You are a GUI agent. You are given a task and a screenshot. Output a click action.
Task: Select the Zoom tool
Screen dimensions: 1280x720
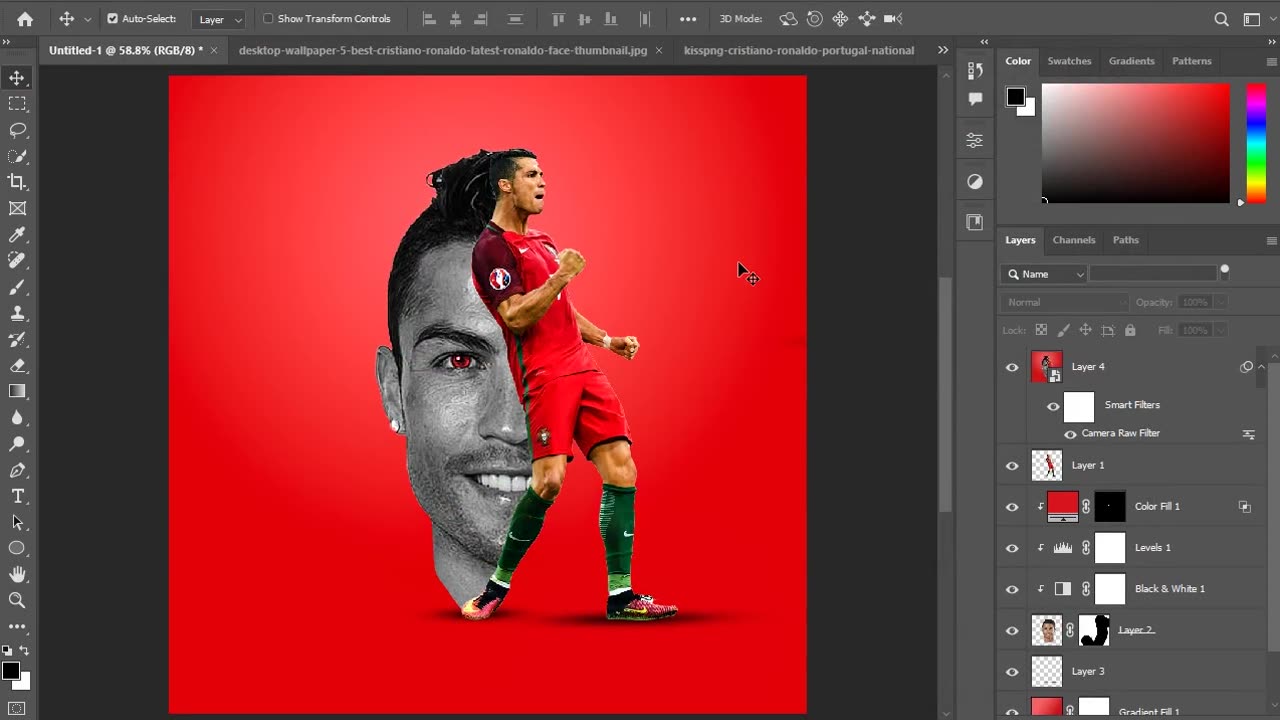click(x=17, y=600)
